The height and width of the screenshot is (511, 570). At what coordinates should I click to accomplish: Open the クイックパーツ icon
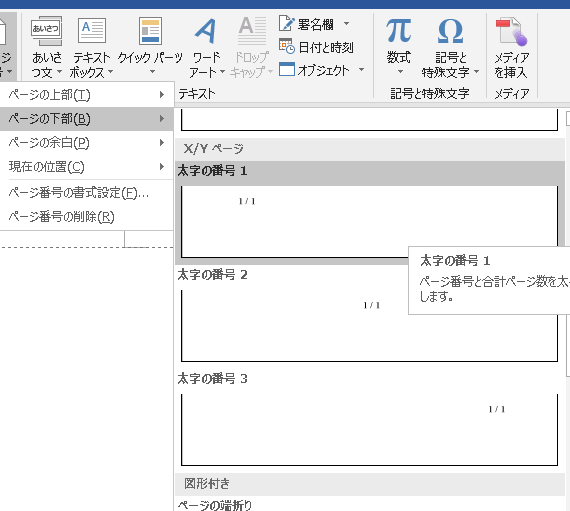click(150, 31)
